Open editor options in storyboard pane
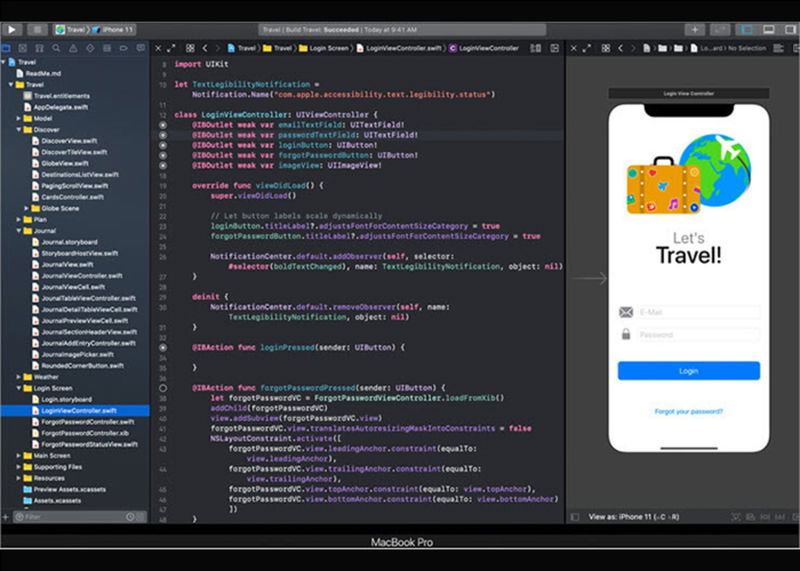Screen dimensions: 800x571 (778, 48)
